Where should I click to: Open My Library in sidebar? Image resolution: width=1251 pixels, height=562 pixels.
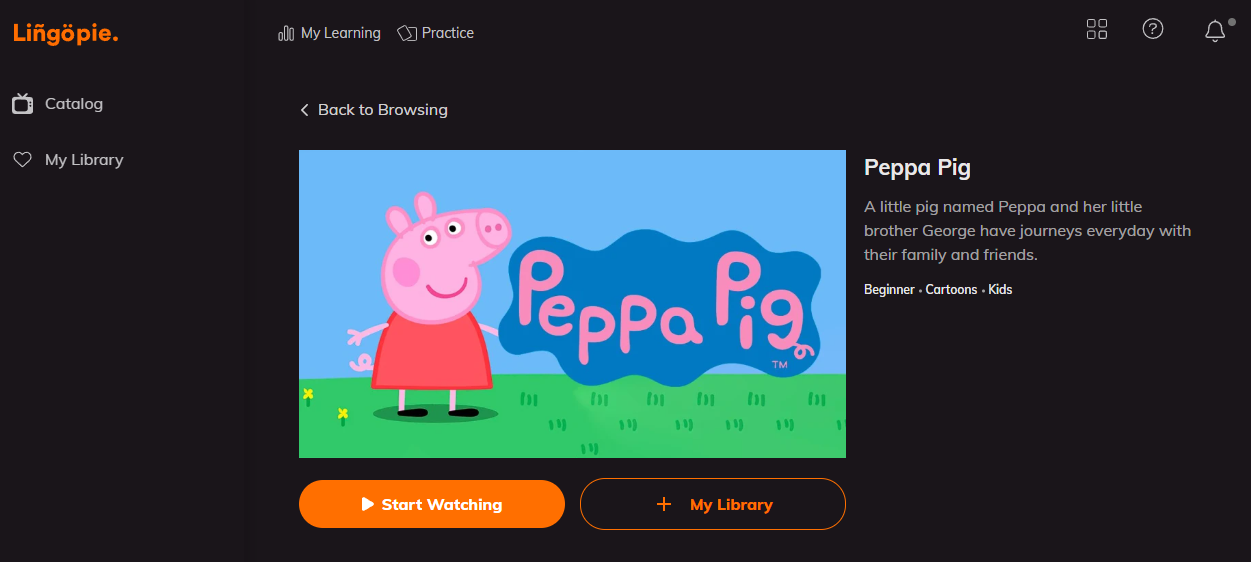[x=84, y=160]
